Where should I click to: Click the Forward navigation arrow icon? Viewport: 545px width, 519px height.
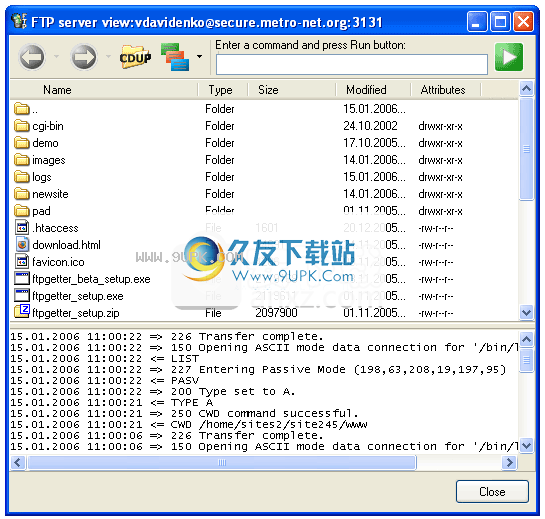(83, 57)
